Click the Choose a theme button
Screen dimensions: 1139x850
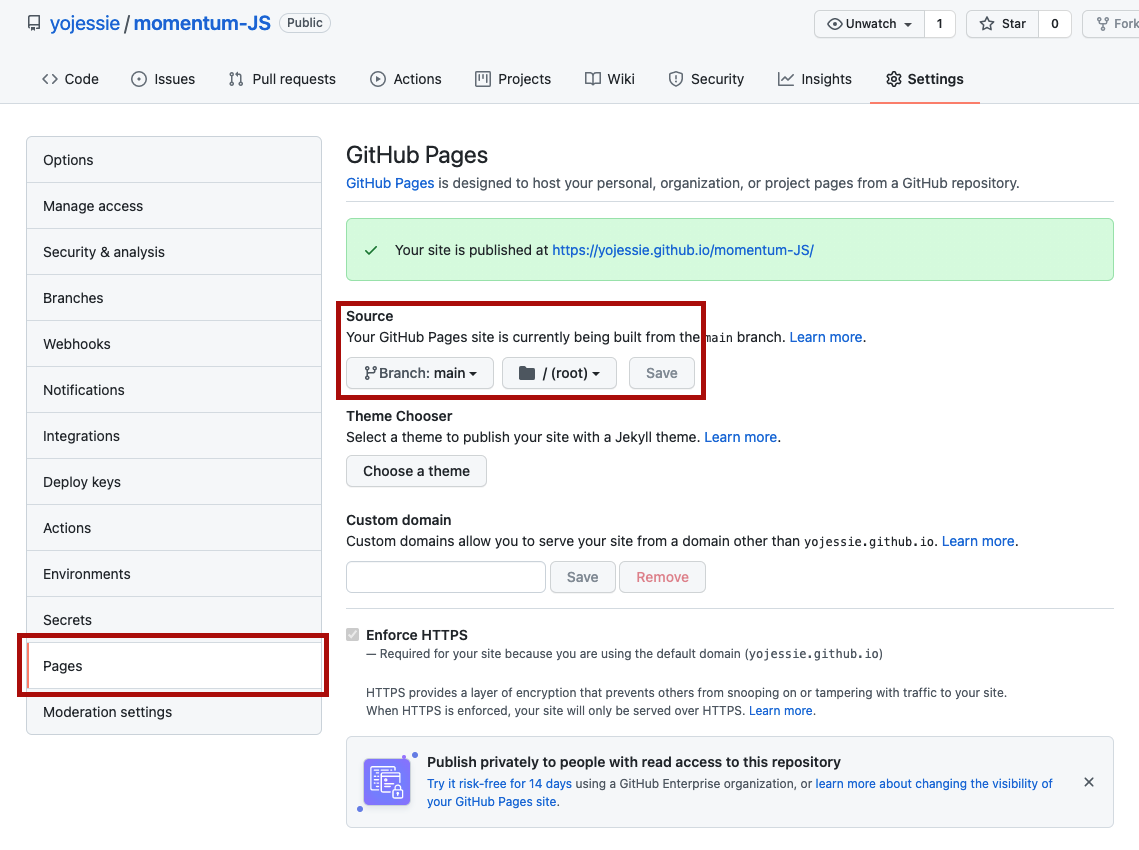[x=416, y=471]
